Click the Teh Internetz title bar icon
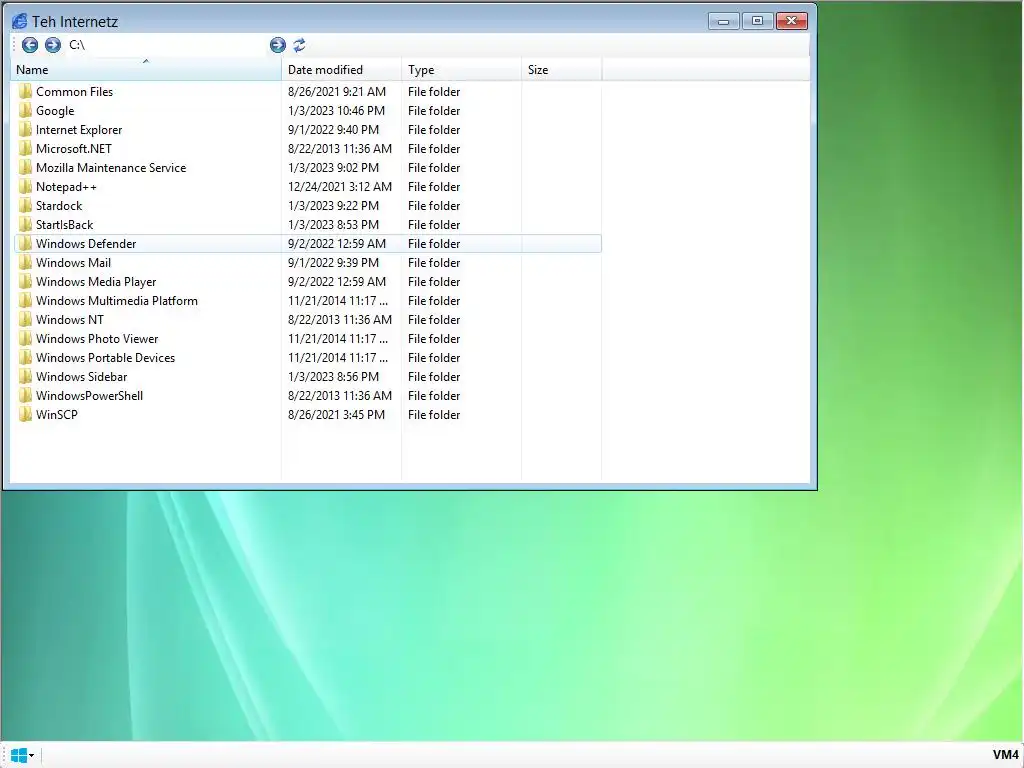The height and width of the screenshot is (768, 1024). (x=20, y=21)
